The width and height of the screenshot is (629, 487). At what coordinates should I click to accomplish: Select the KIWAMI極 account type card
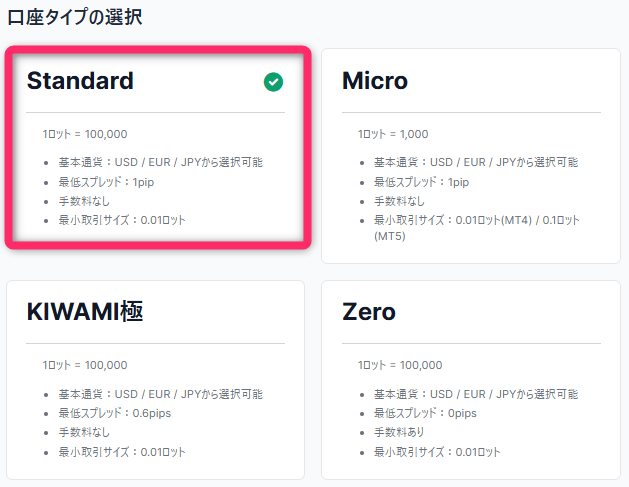pos(156,379)
